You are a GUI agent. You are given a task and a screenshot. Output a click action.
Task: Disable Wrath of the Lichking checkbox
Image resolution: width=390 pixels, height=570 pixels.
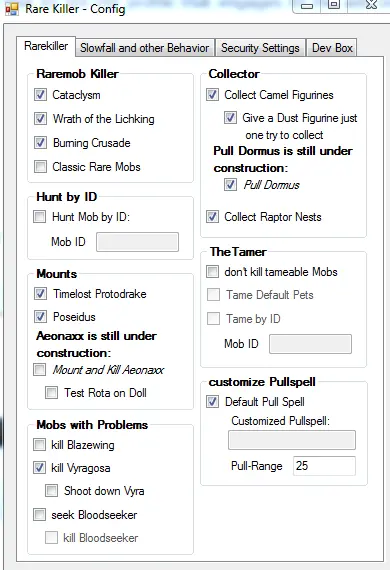pos(40,119)
